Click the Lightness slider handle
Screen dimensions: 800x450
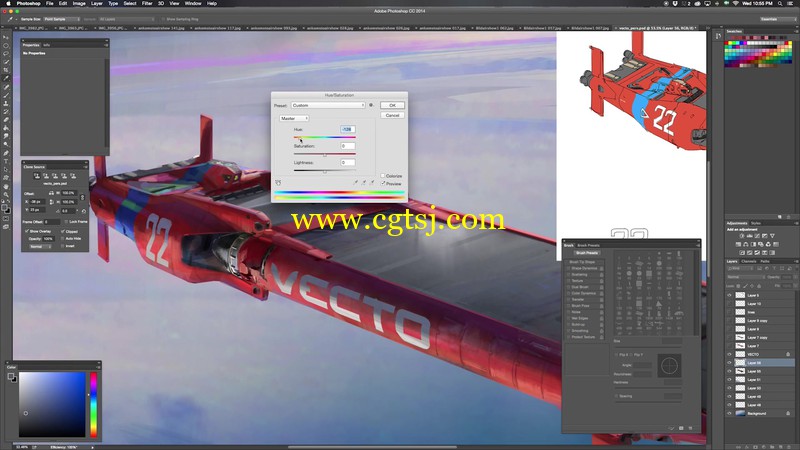tap(324, 171)
